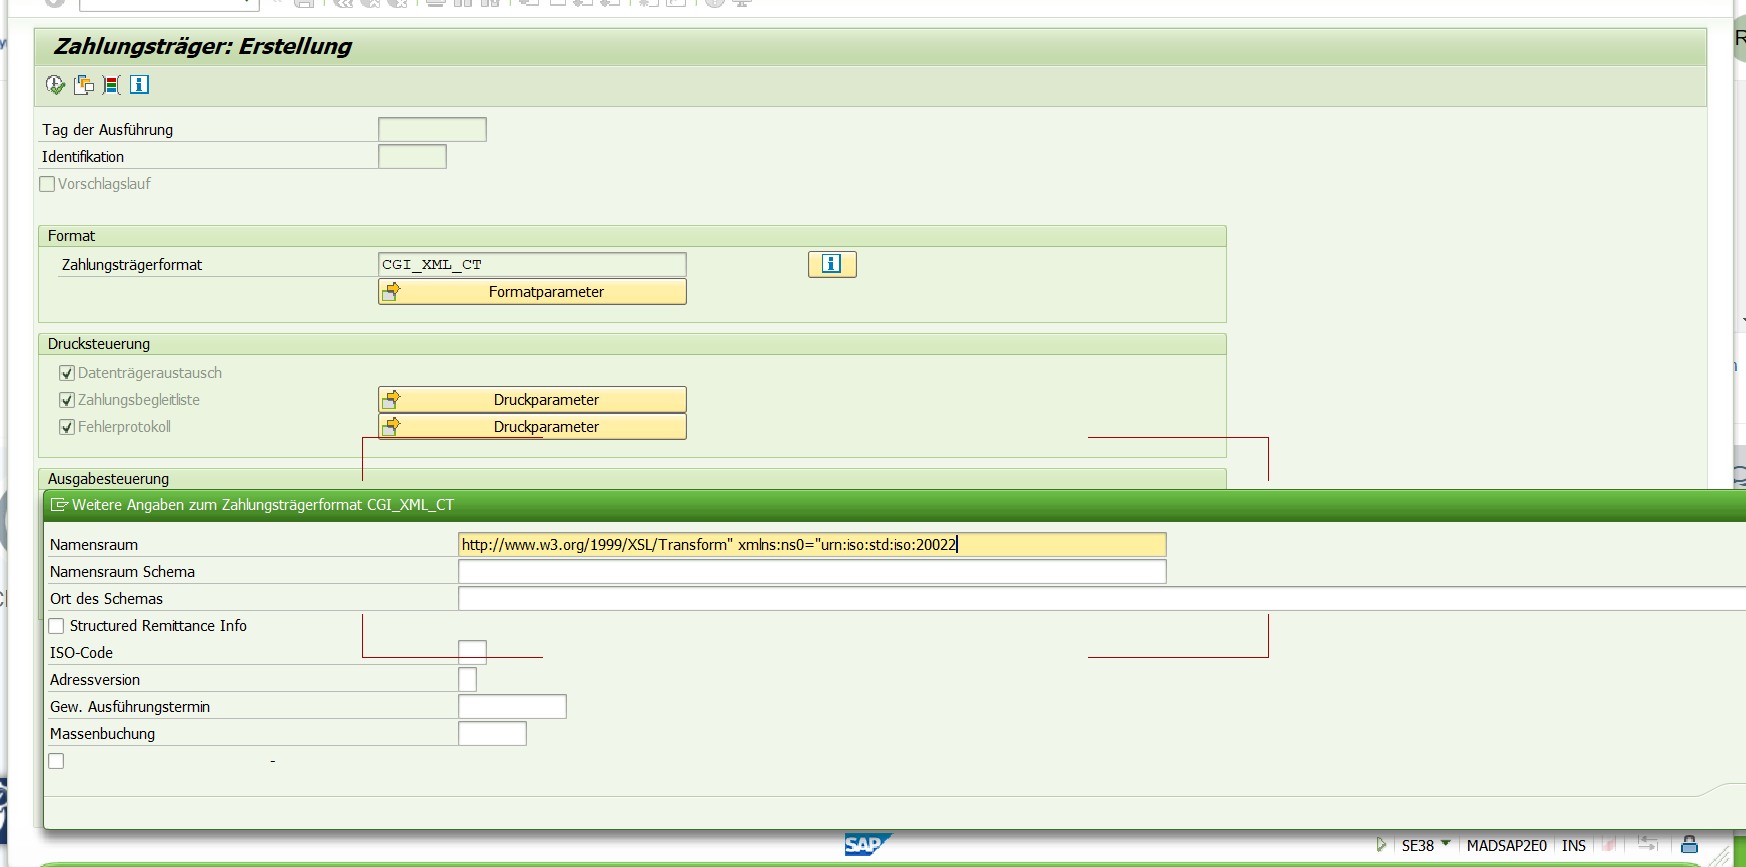Image resolution: width=1746 pixels, height=867 pixels.
Task: Open the selection options color-bar icon
Action: tap(112, 85)
